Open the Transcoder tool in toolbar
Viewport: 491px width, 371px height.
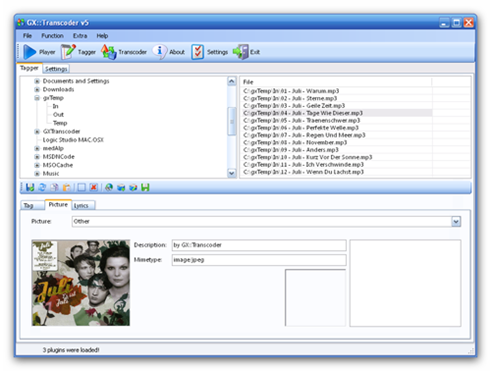point(124,52)
